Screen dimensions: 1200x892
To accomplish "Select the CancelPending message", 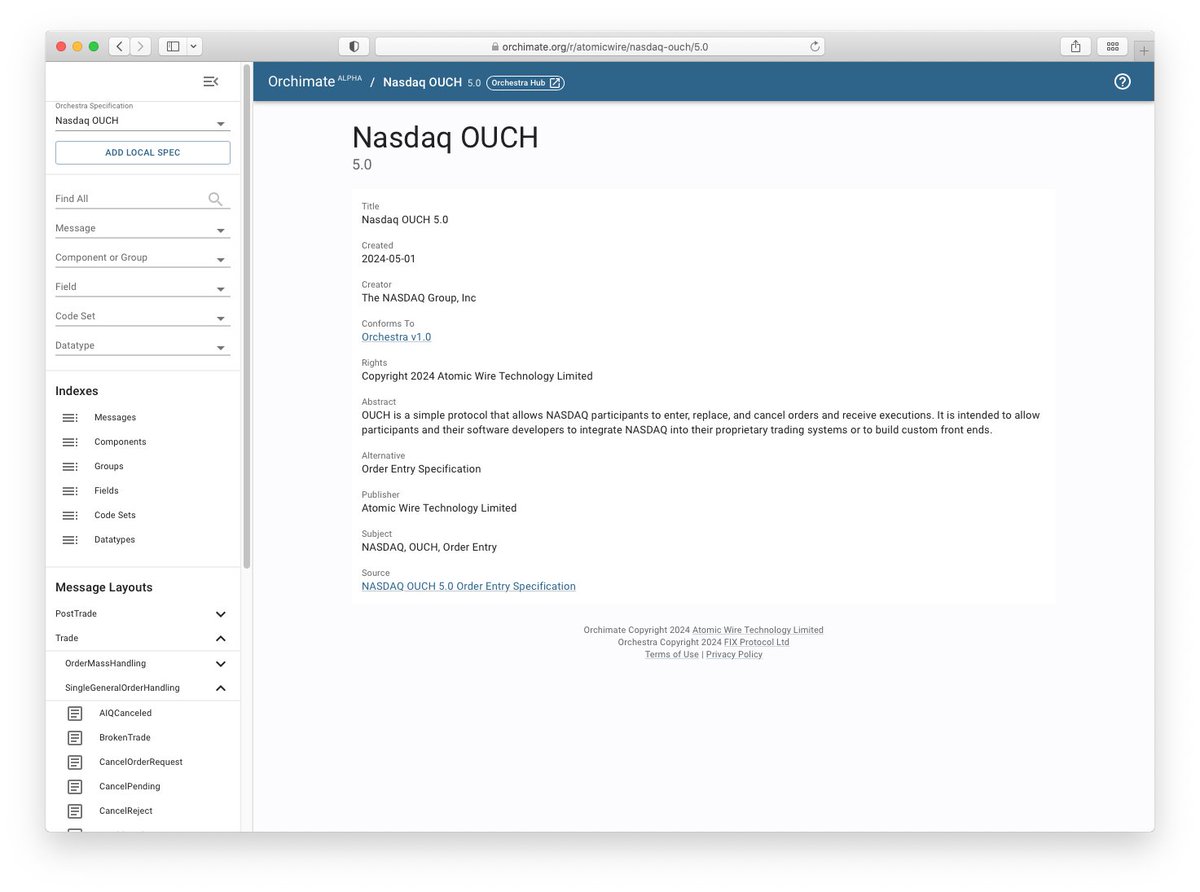I will point(129,787).
